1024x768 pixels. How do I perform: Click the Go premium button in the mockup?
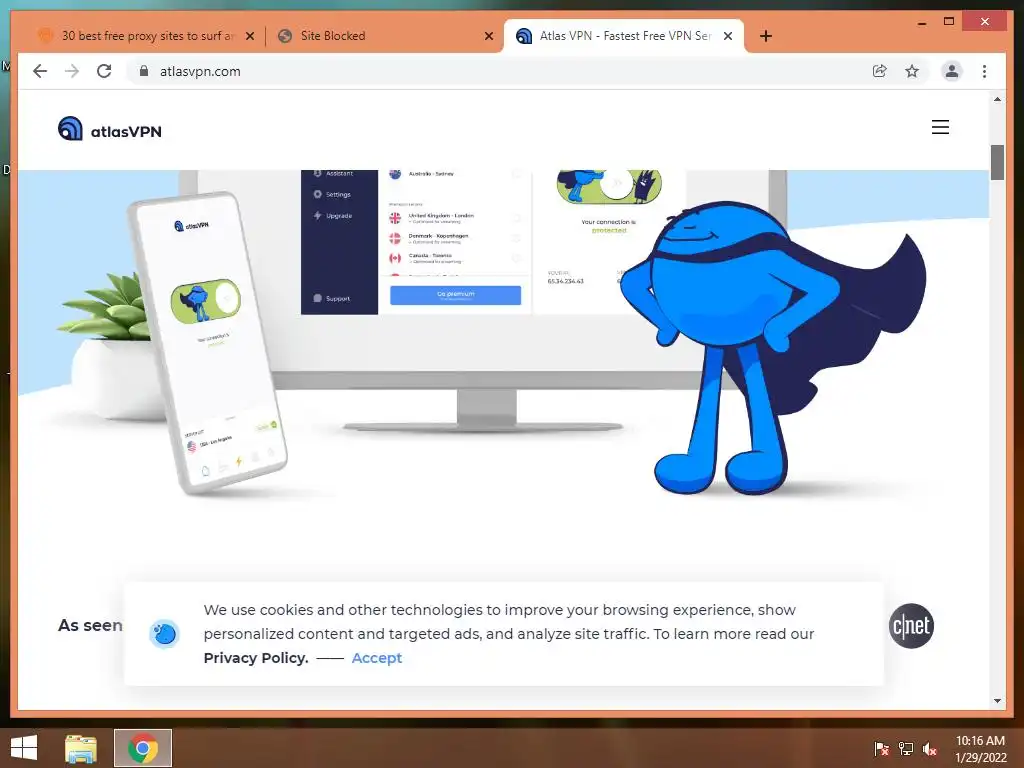point(455,295)
